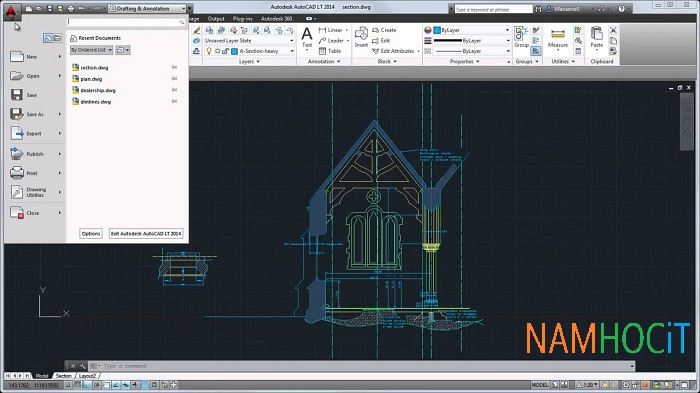The image size is (700, 393).
Task: Click the Plot printer icon in Quick Access toolbar
Action: 71,8
